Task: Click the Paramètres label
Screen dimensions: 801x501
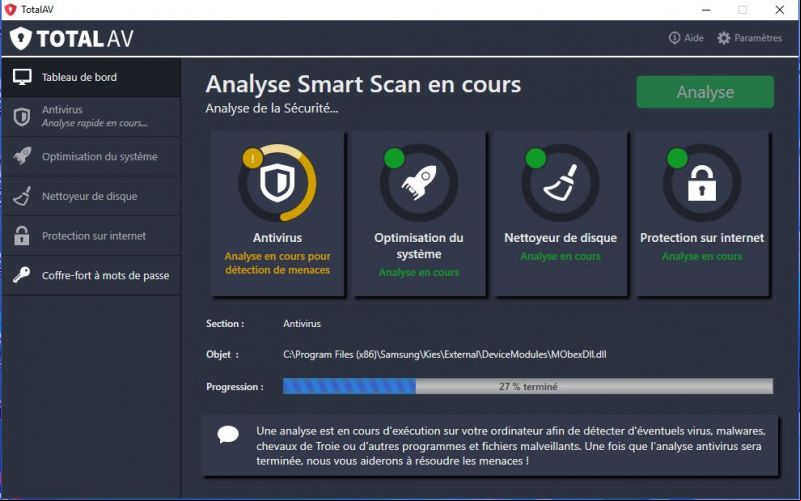Action: click(x=758, y=38)
